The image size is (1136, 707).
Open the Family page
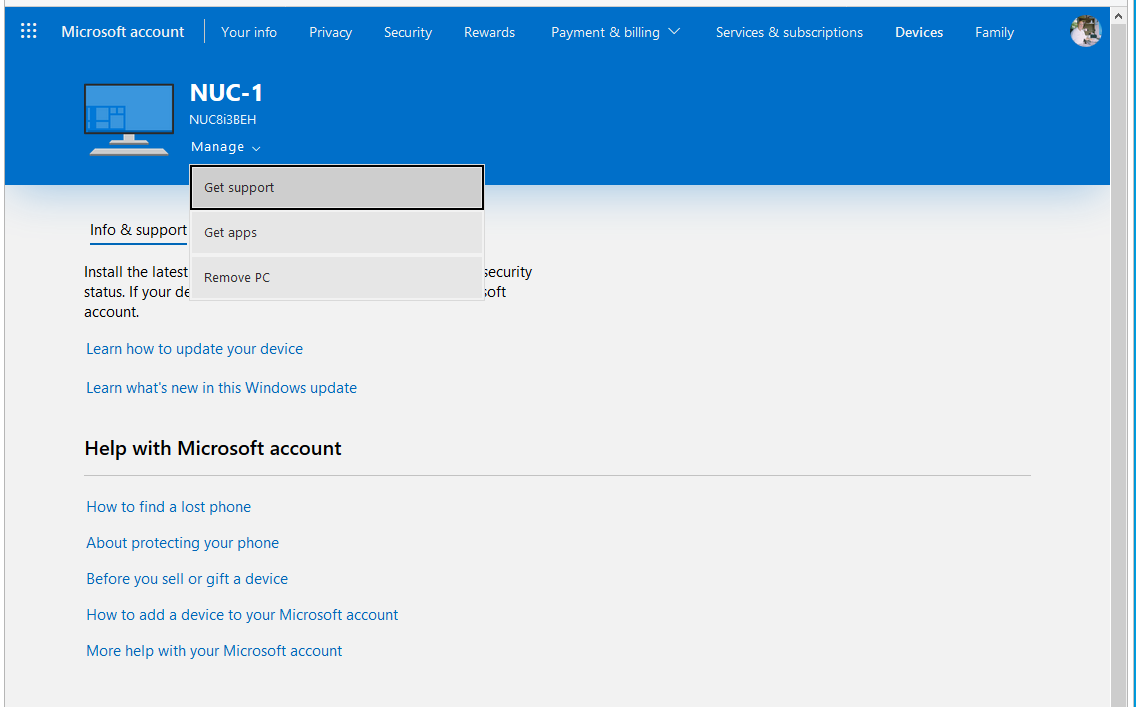point(994,33)
